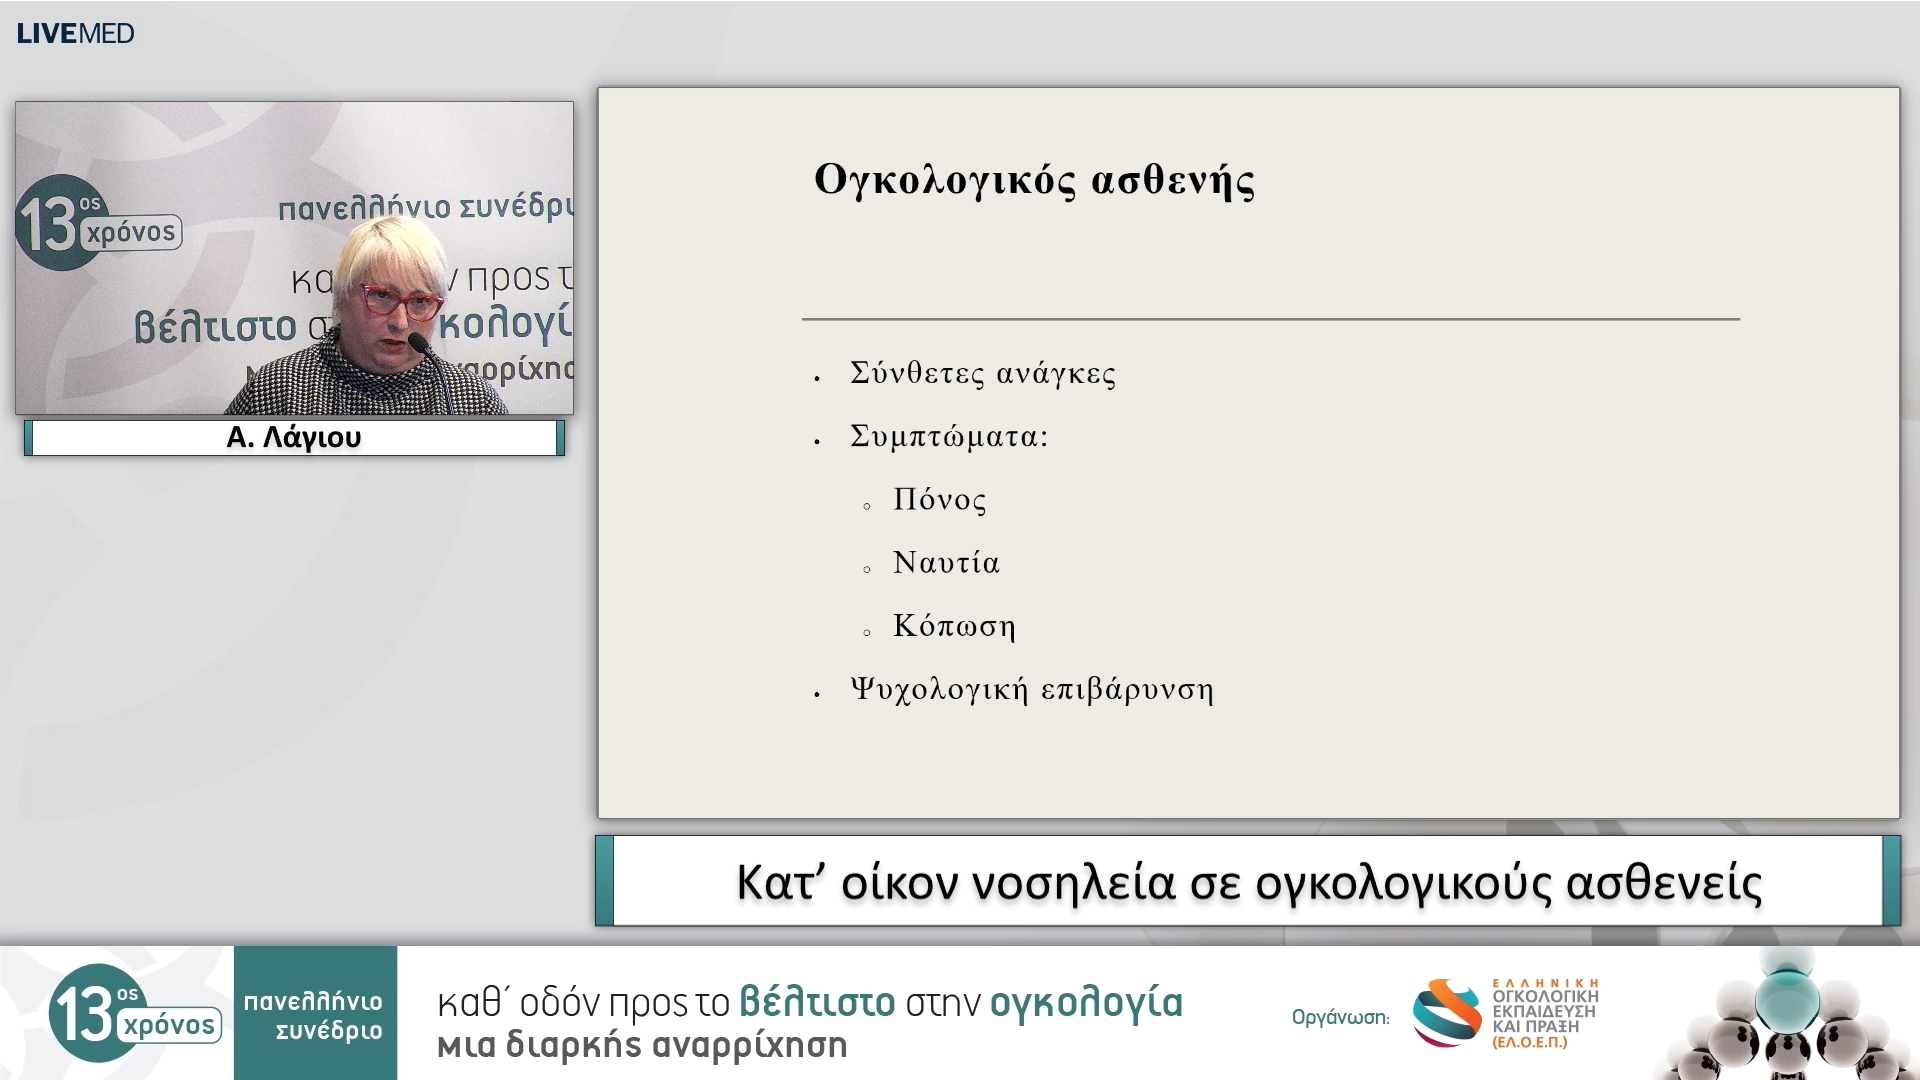Toggle the bullet beside Σύνθετες ανάγκες
This screenshot has width=1920, height=1080.
(x=816, y=380)
